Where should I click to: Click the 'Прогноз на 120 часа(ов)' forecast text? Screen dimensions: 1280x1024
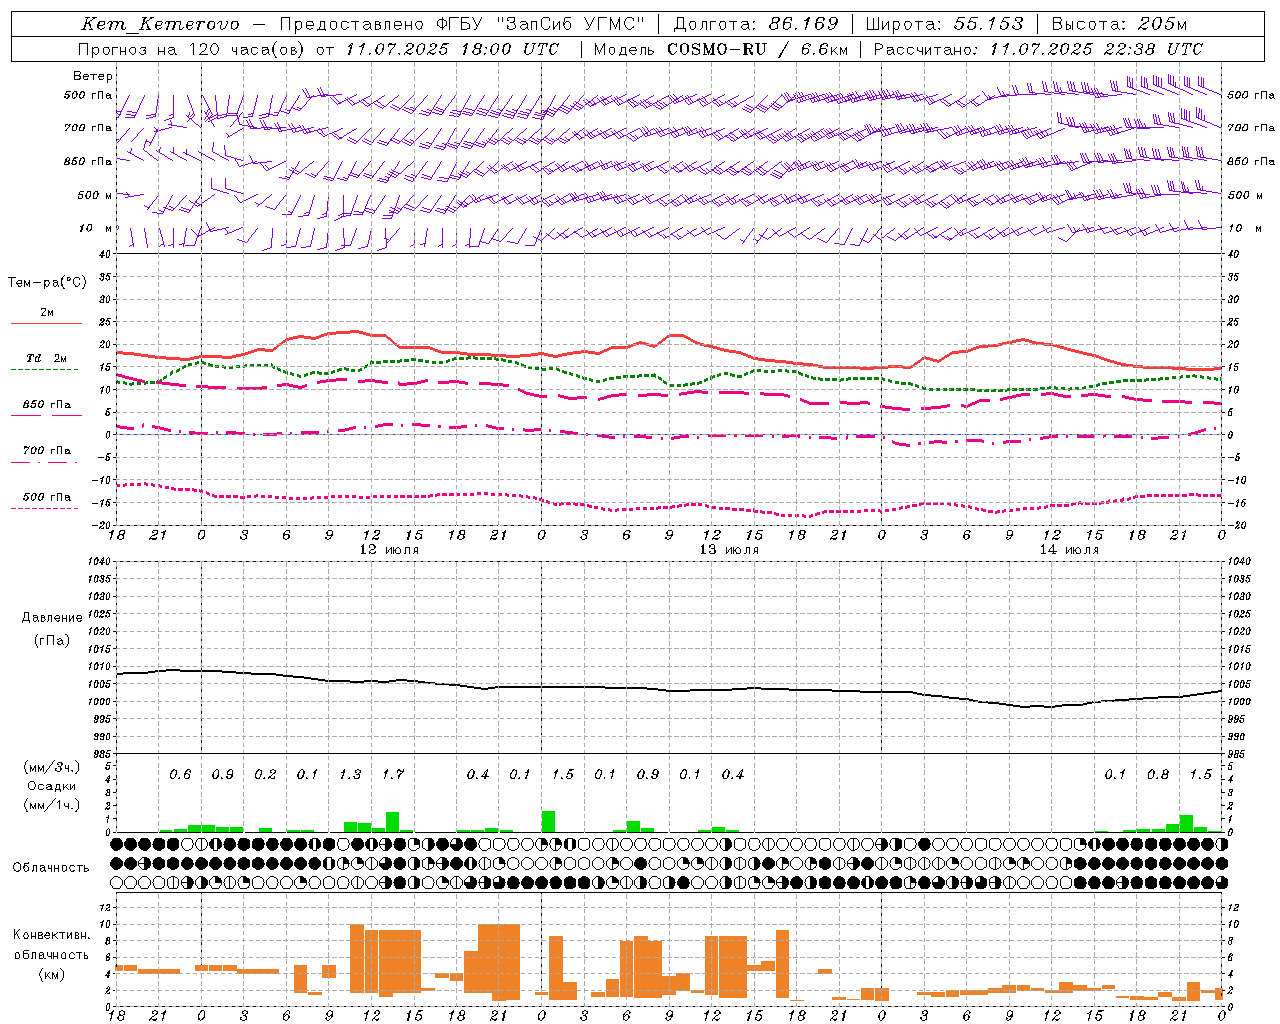pos(192,49)
